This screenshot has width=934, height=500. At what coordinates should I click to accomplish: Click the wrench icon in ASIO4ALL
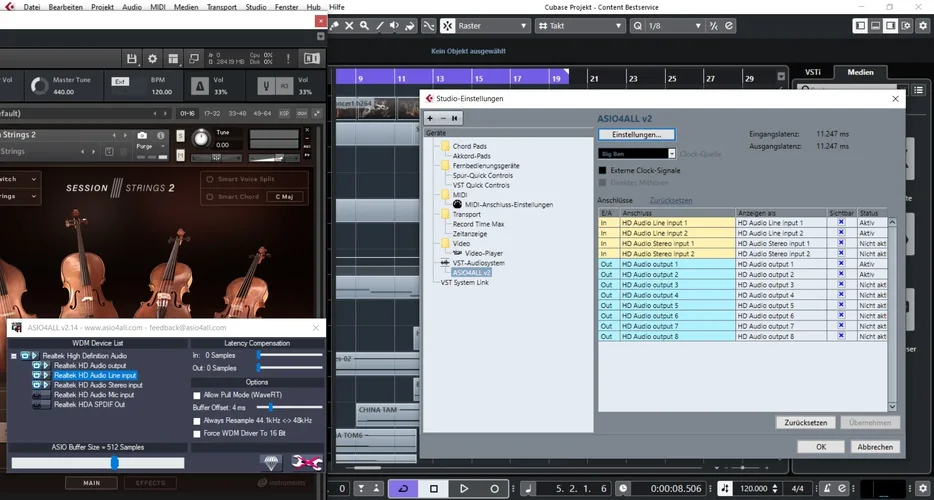(305, 461)
